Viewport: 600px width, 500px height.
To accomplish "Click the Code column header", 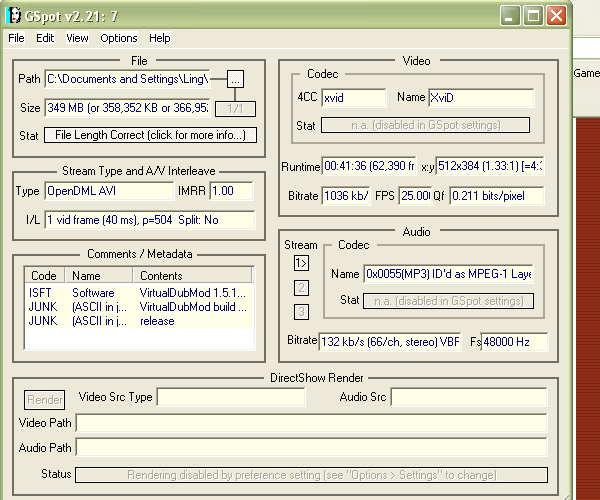I will (44, 275).
